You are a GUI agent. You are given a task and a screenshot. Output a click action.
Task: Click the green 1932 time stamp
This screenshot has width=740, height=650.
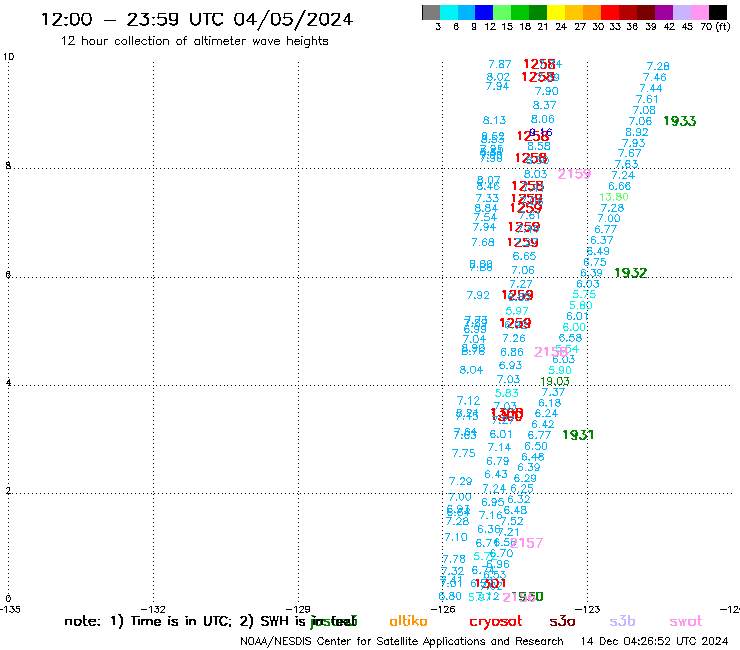[631, 273]
